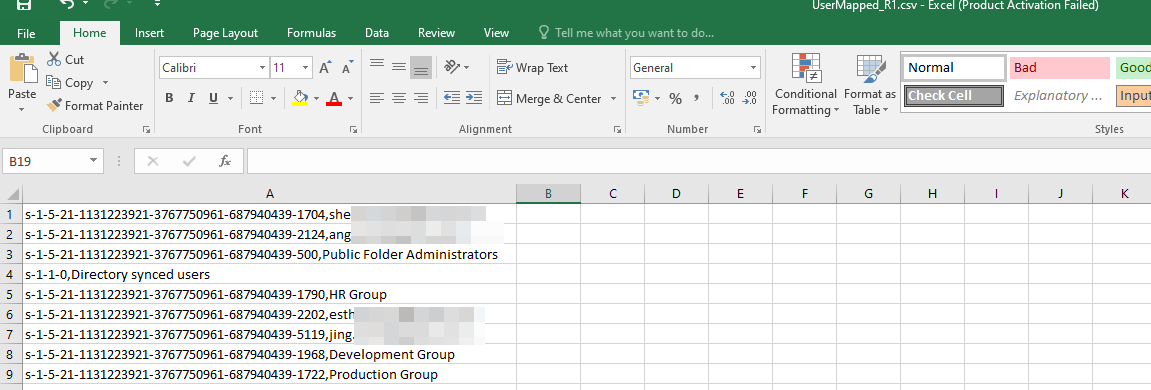
Task: Open Alignment group dialog launcher
Action: [617, 129]
